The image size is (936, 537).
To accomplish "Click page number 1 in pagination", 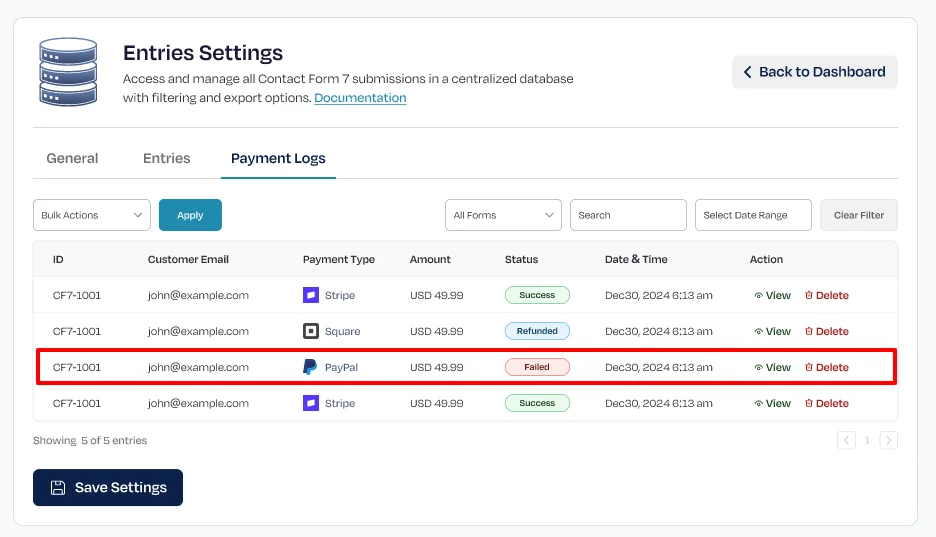I will click(867, 440).
